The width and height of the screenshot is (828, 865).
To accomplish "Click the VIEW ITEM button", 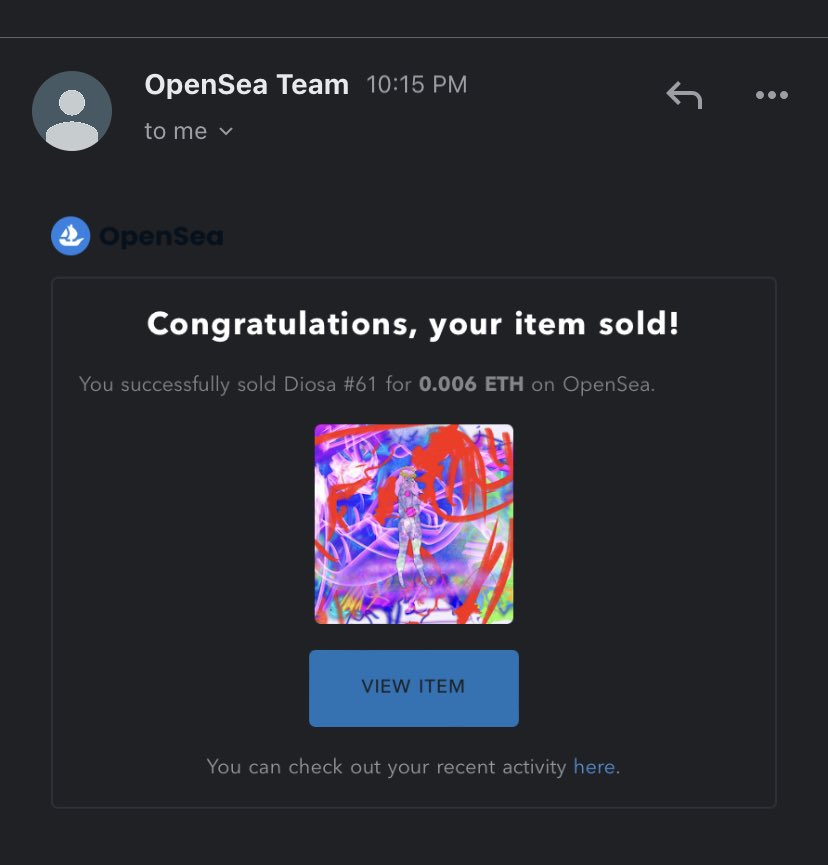I will pyautogui.click(x=414, y=688).
